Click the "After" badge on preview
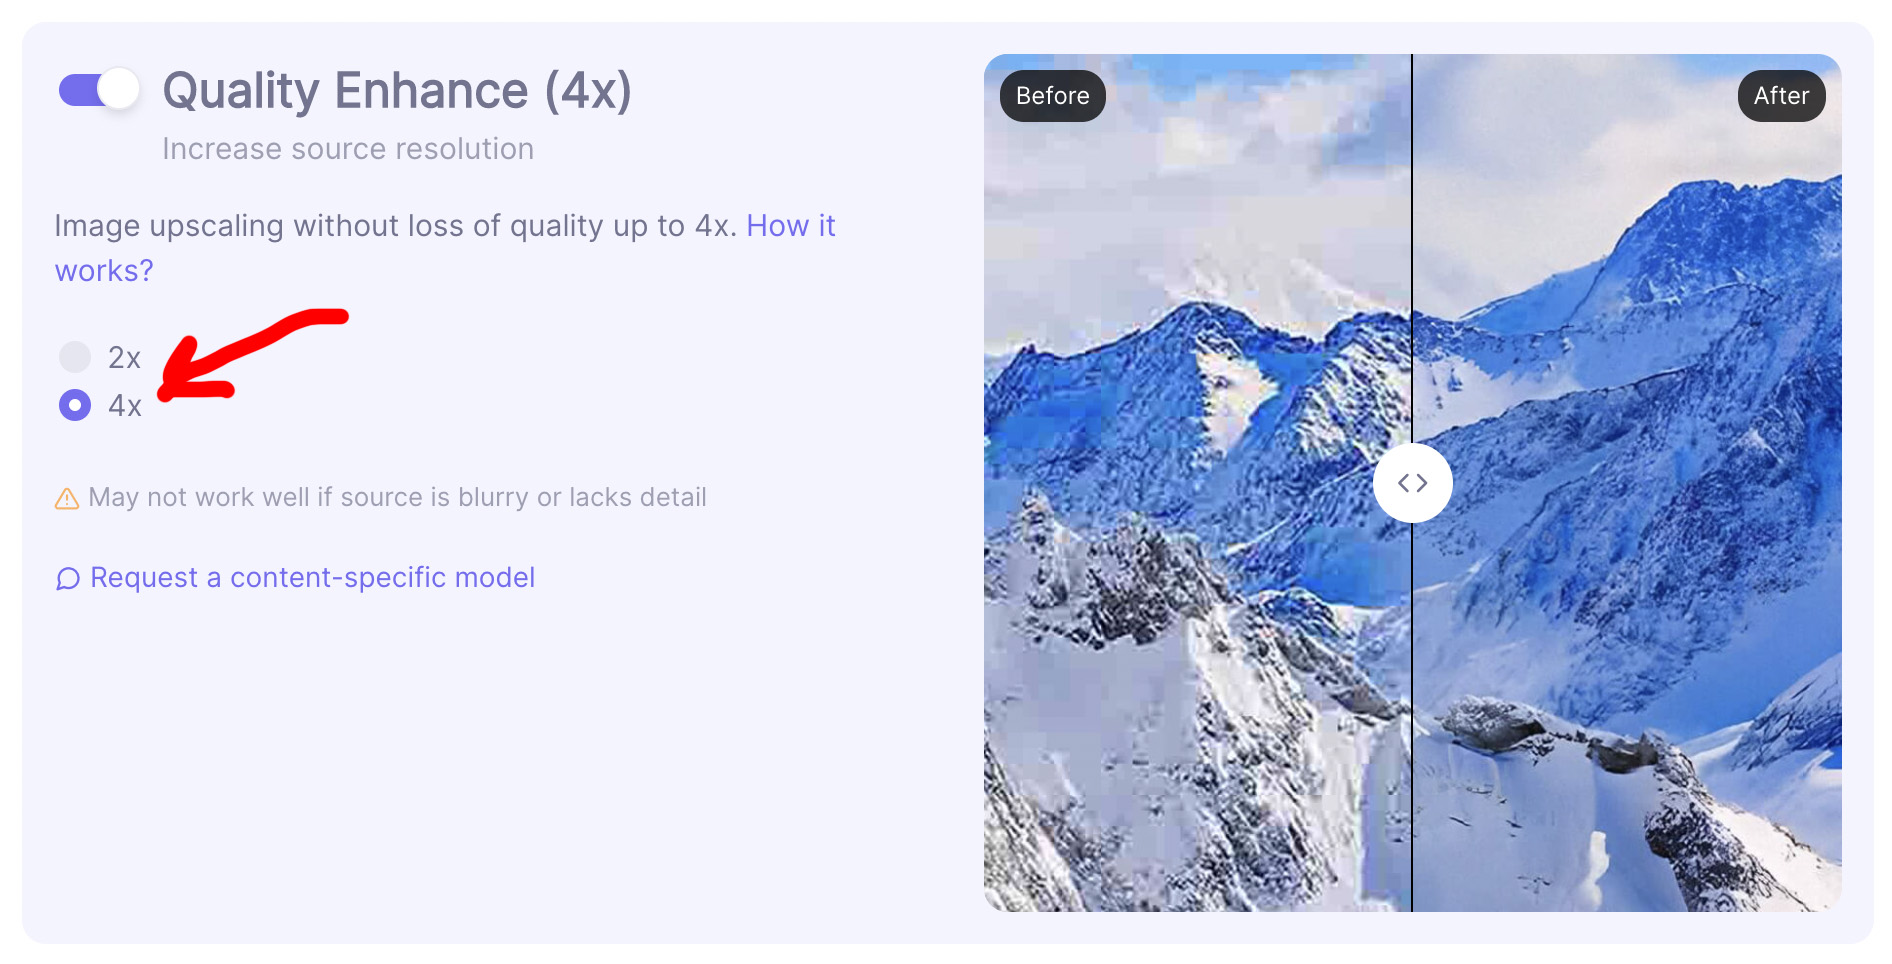The width and height of the screenshot is (1892, 964). point(1781,96)
